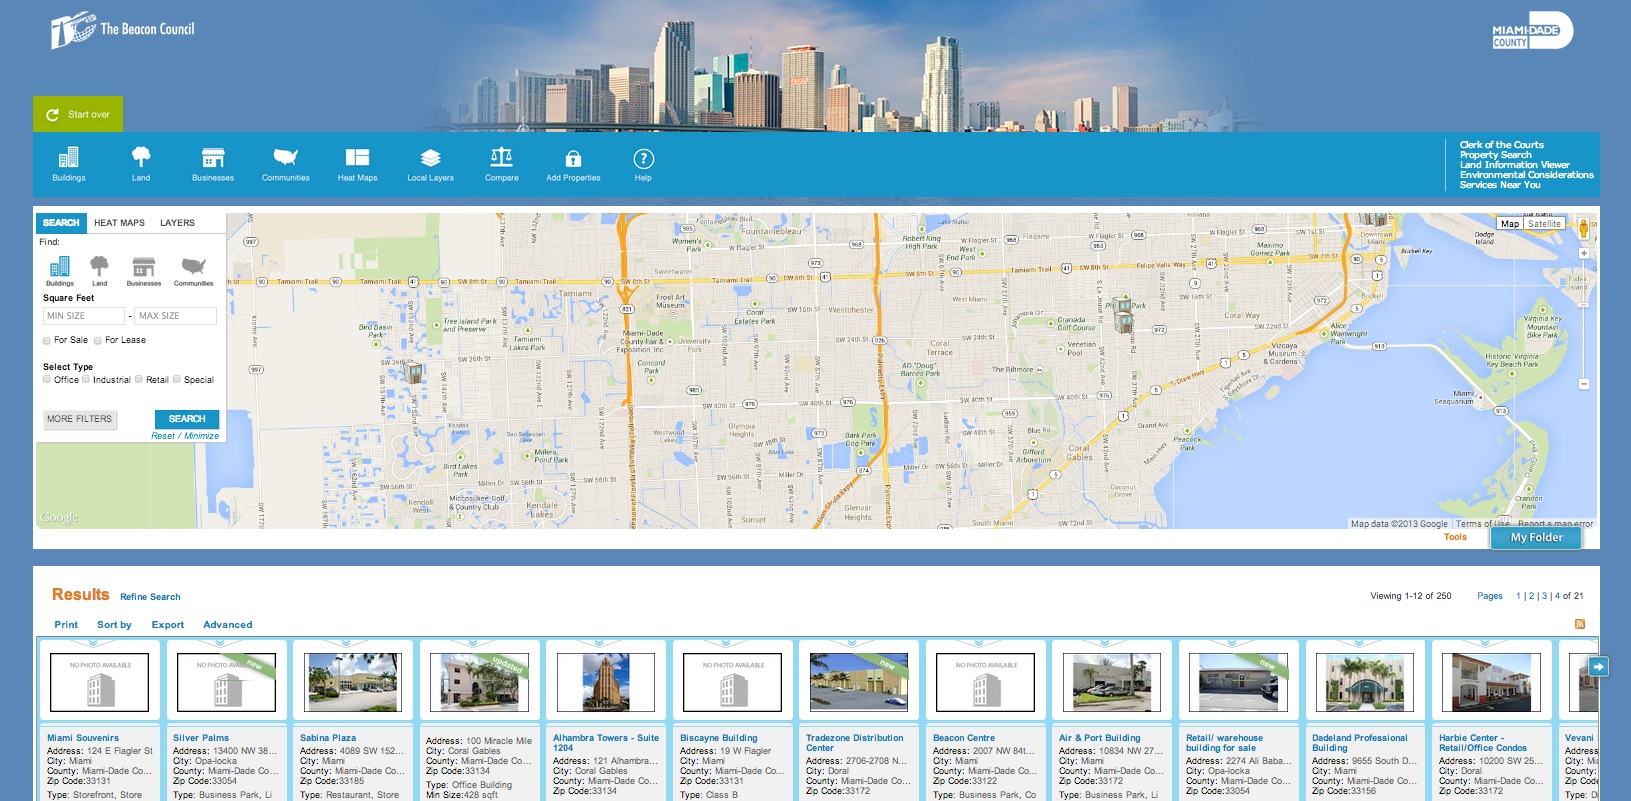Viewport: 1631px width, 801px height.
Task: Zoom in the map with plus button
Action: click(1584, 253)
